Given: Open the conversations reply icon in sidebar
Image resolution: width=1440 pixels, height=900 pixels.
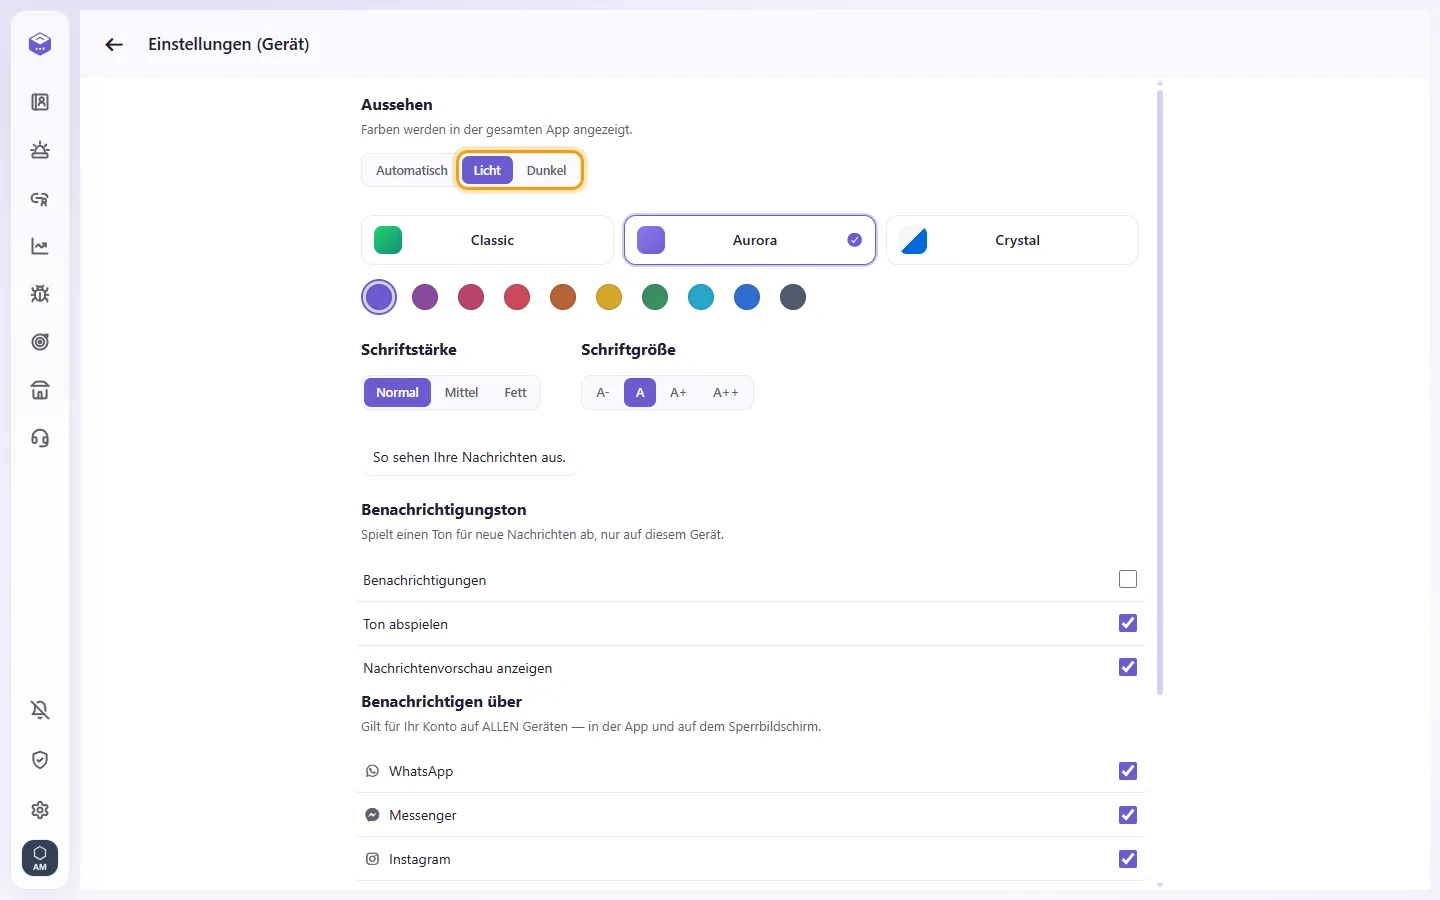Looking at the screenshot, I should pos(40,198).
